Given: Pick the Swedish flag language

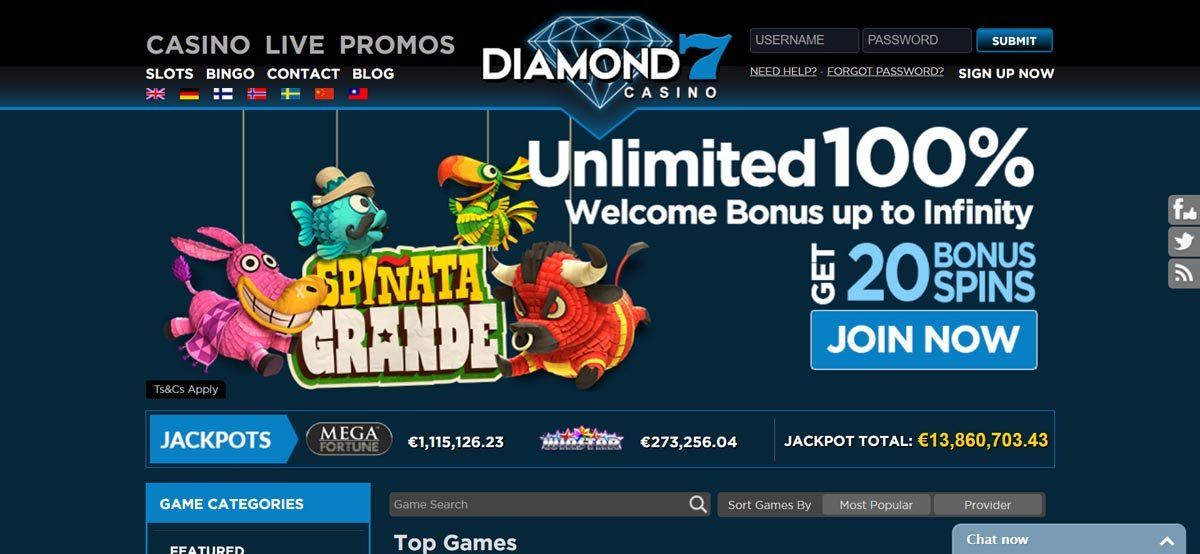Looking at the screenshot, I should [x=291, y=94].
